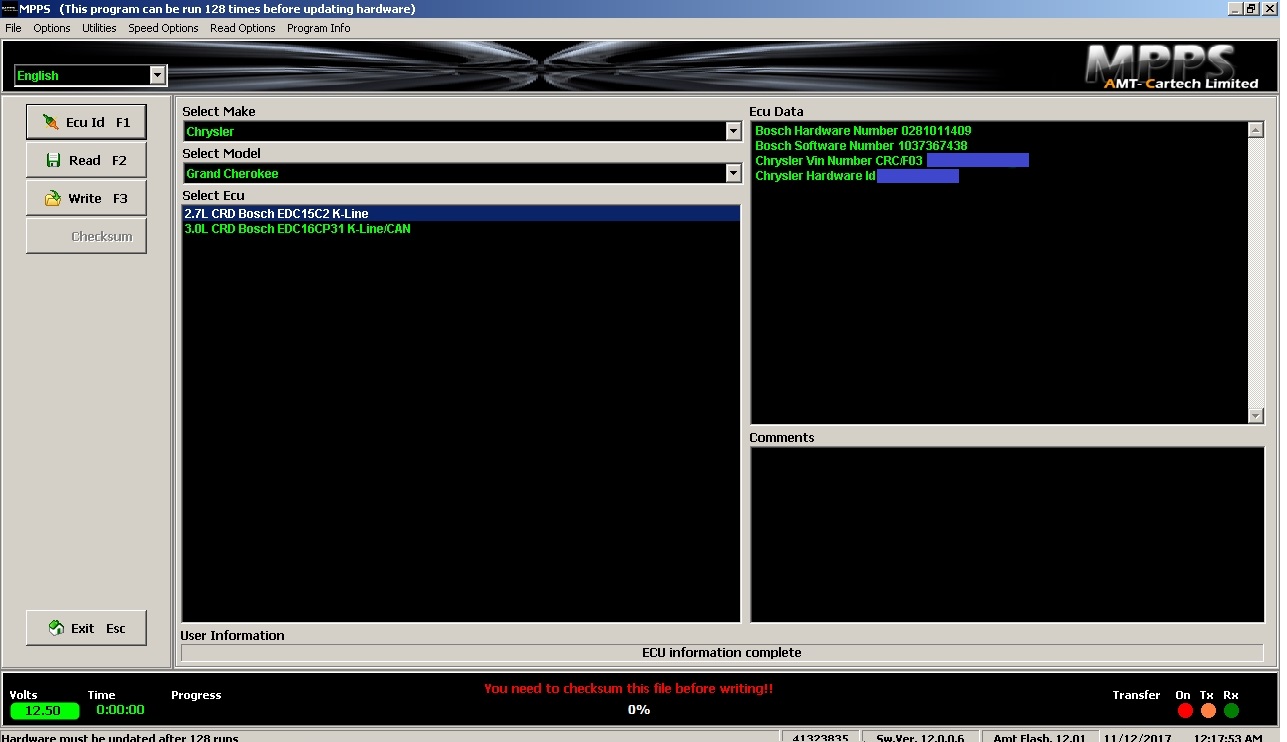Open the Utilities menu

99,28
